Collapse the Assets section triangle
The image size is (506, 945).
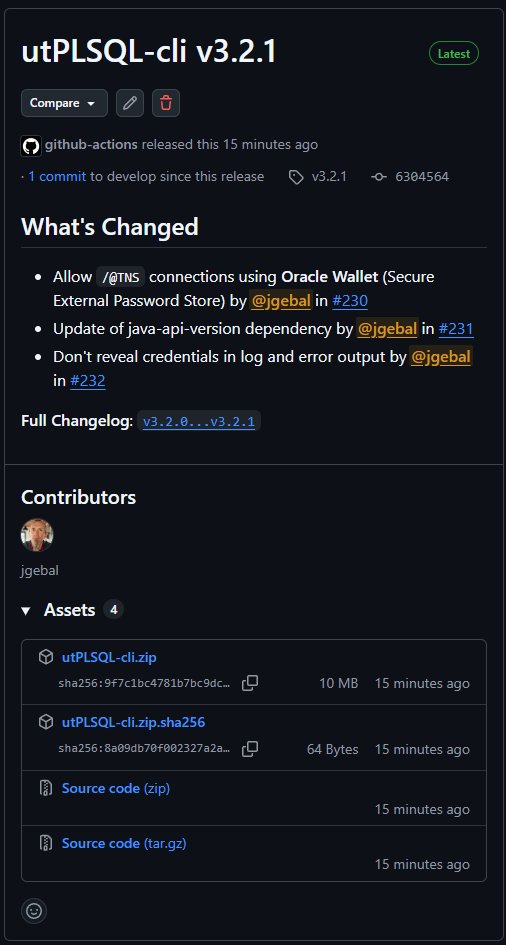pyautogui.click(x=26, y=611)
